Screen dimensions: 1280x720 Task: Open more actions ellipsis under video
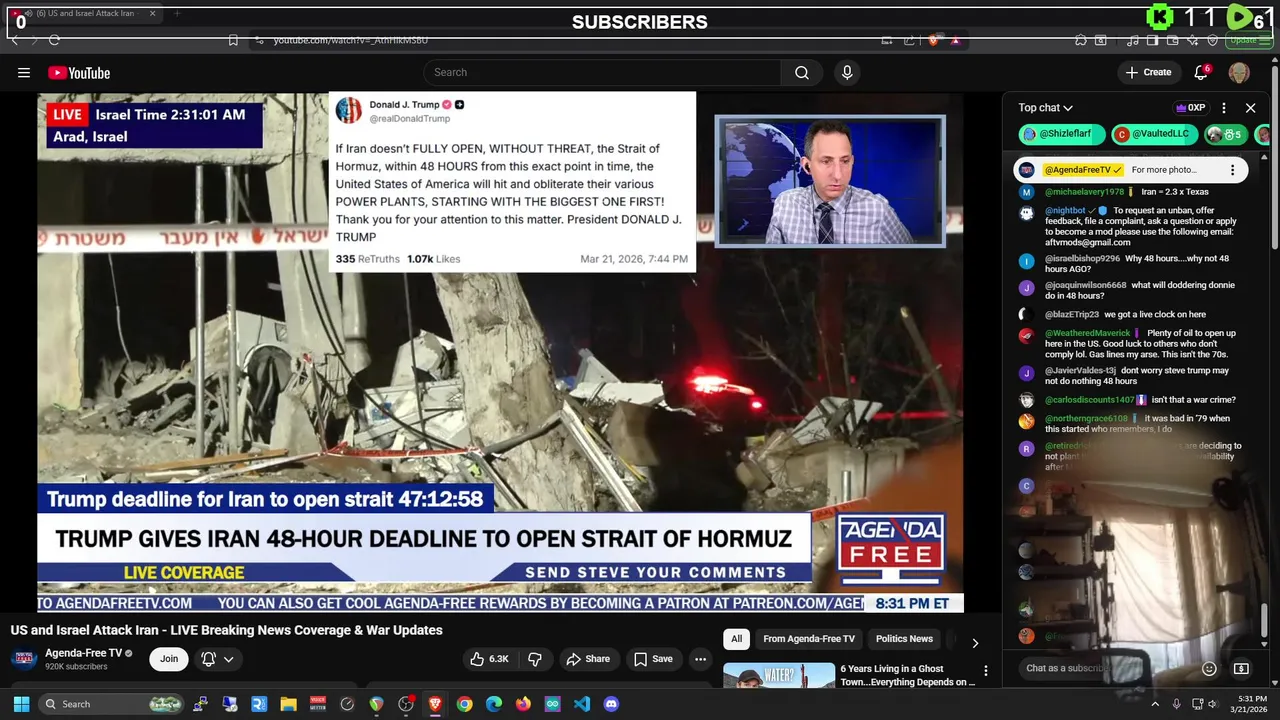[x=701, y=659]
